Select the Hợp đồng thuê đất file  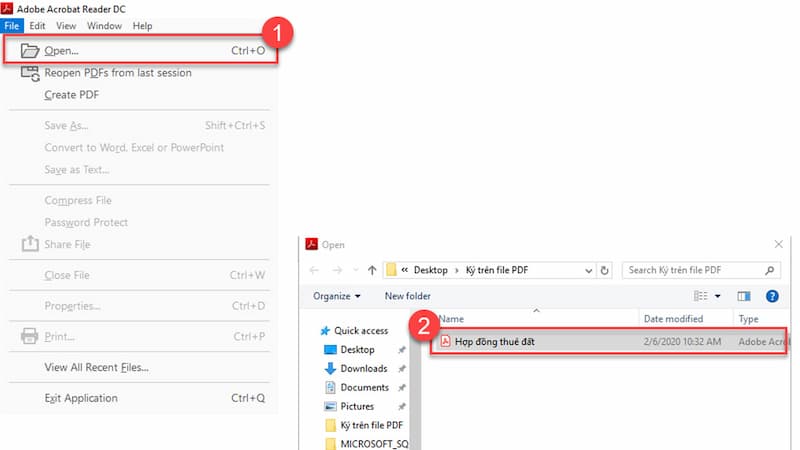coord(609,341)
